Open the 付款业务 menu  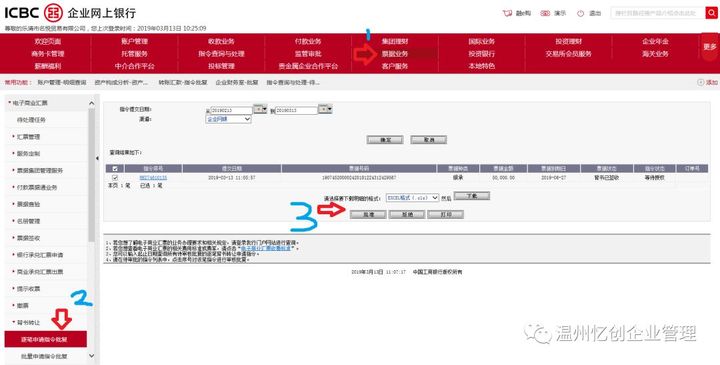click(x=308, y=41)
